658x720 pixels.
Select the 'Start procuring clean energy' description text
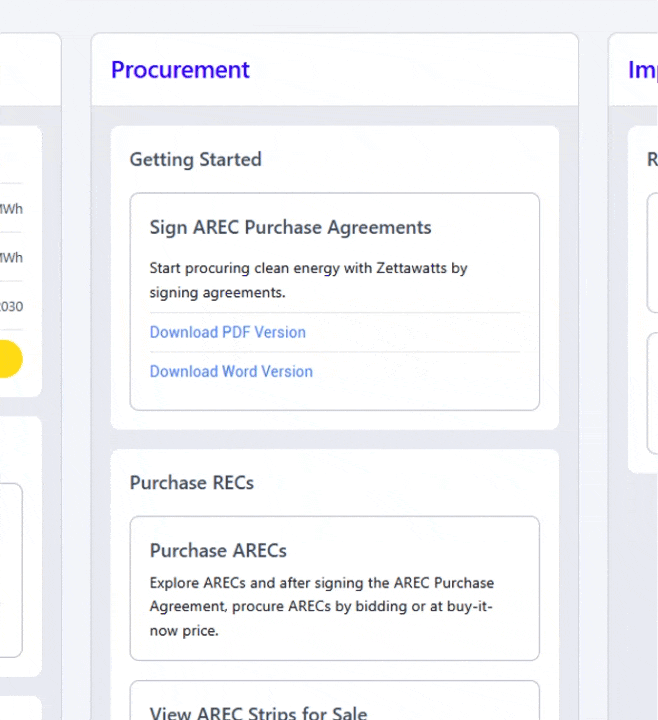click(308, 280)
